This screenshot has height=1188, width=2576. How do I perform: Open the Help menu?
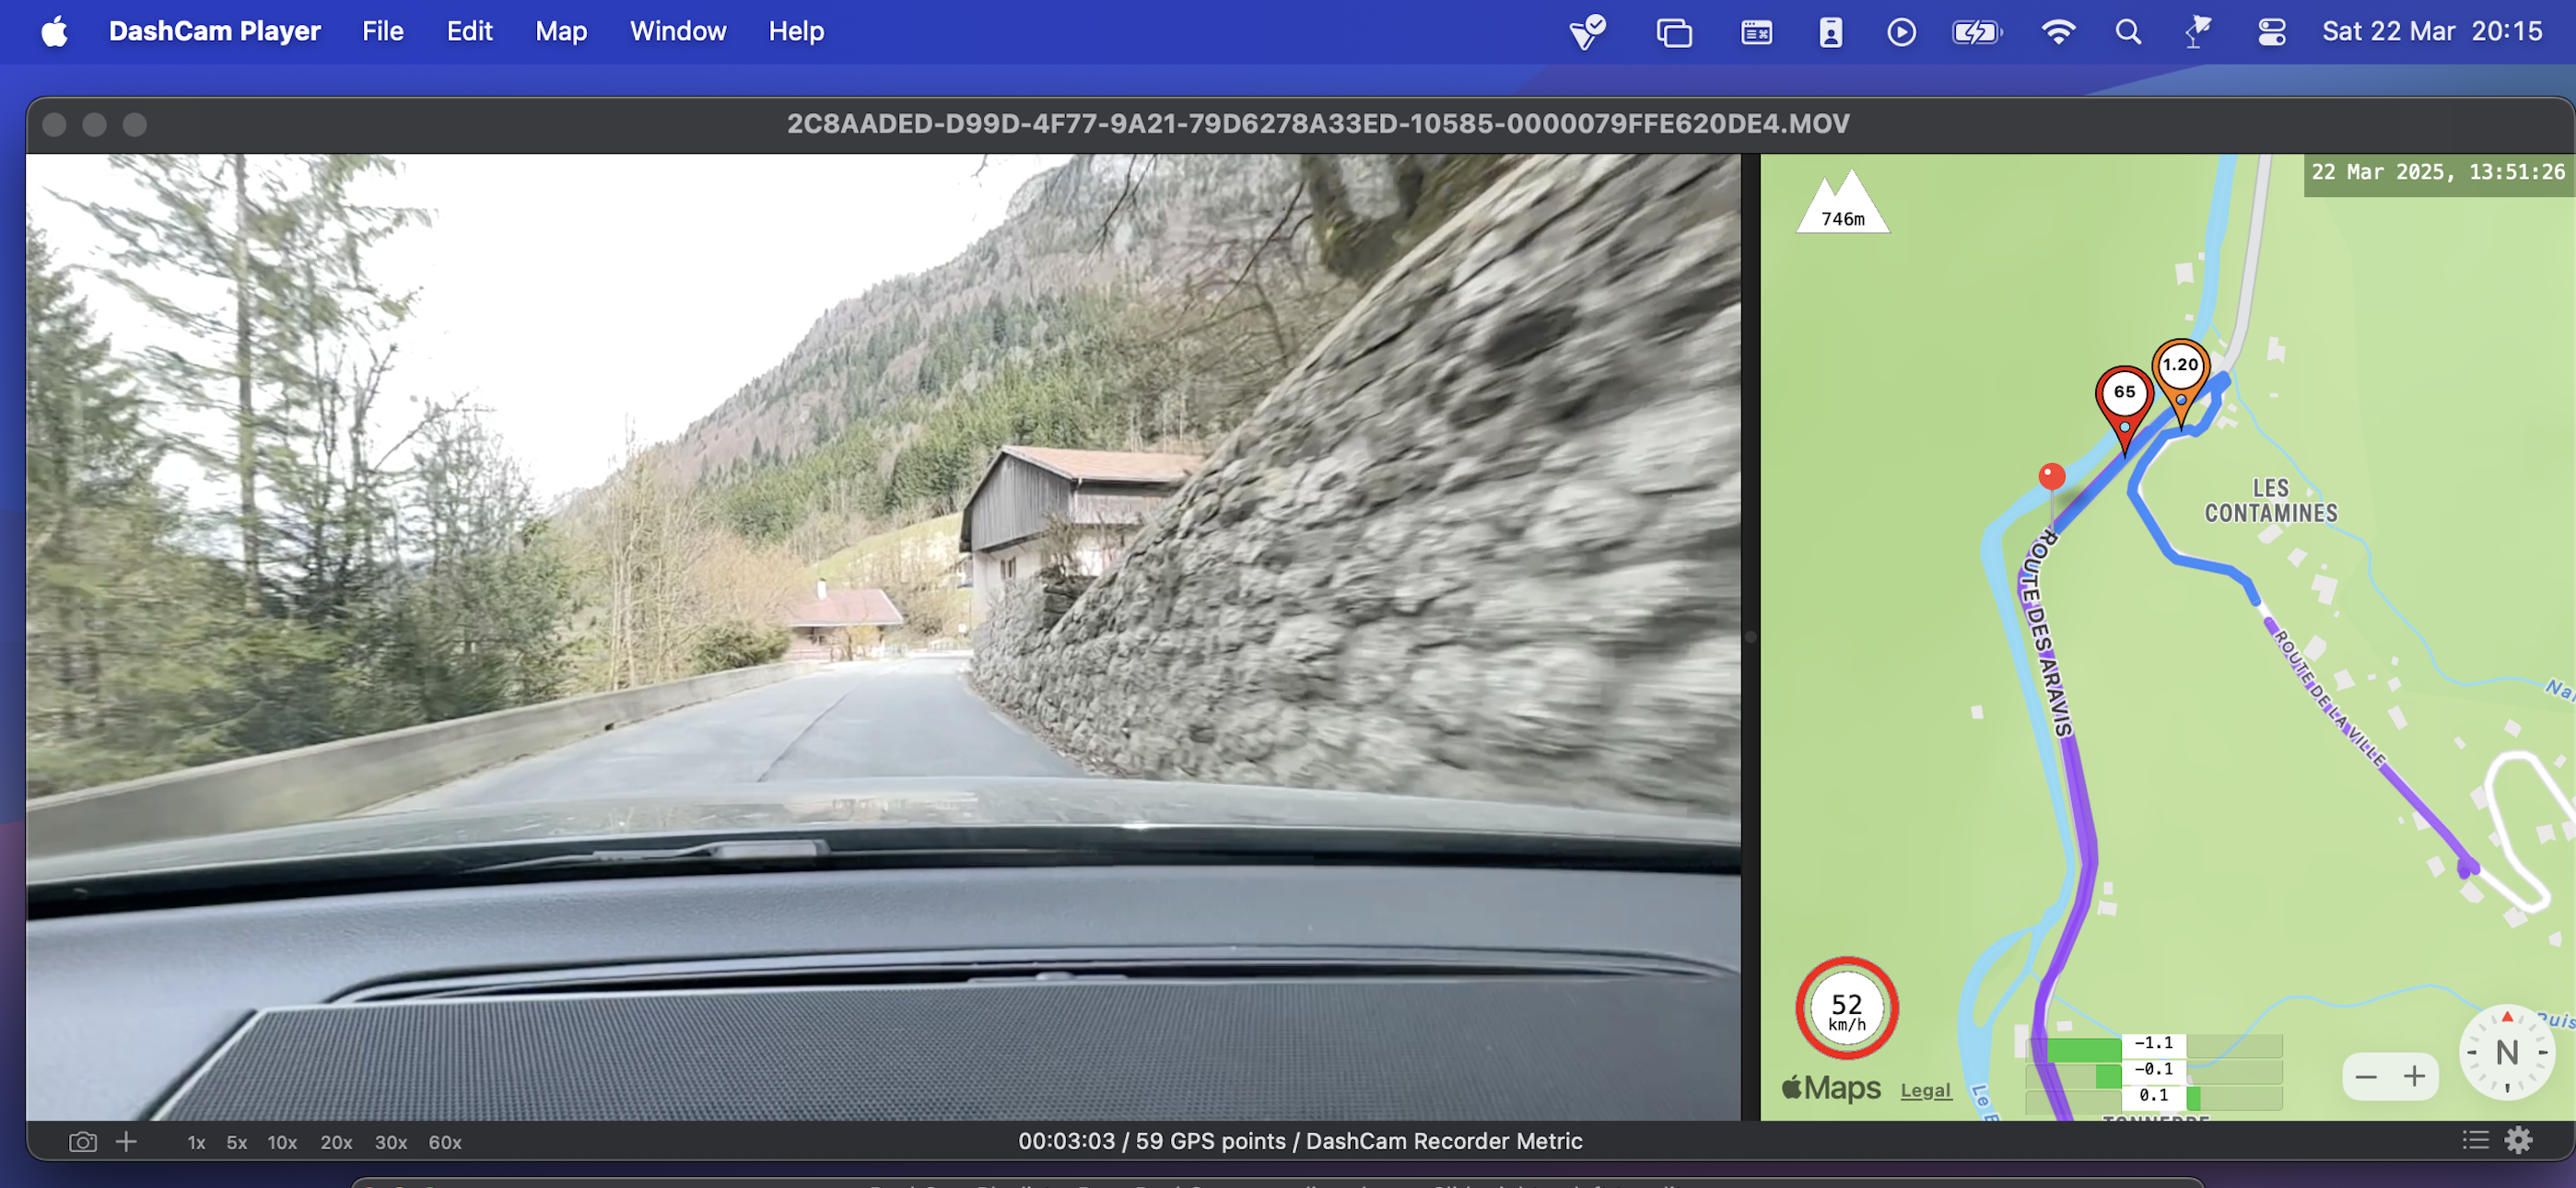coord(795,31)
